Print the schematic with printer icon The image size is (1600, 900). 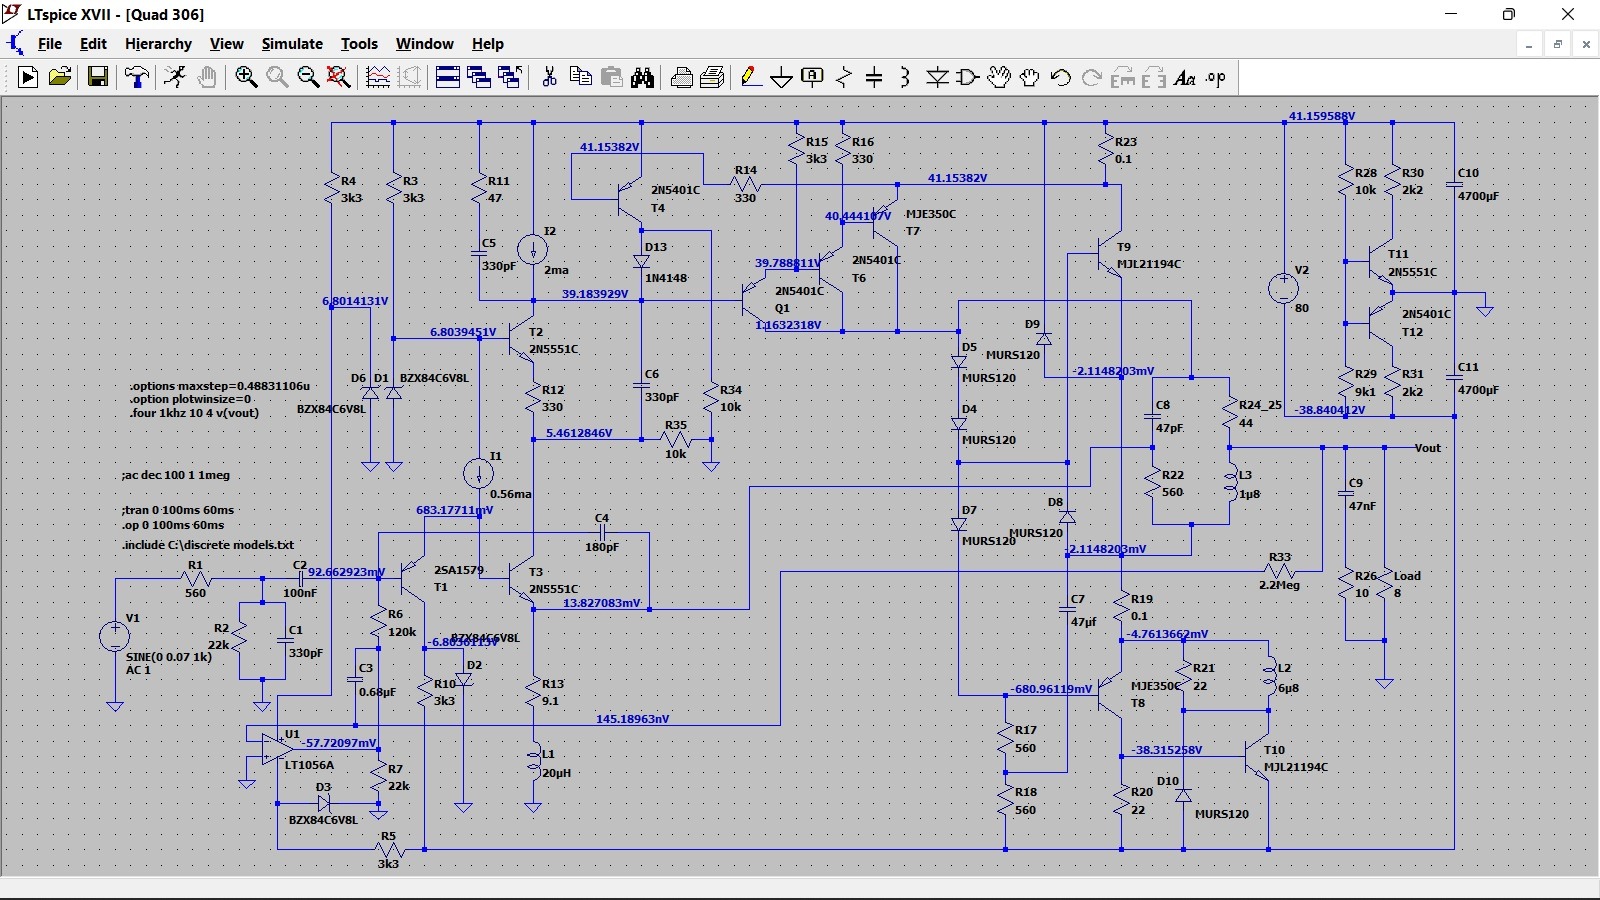[712, 77]
